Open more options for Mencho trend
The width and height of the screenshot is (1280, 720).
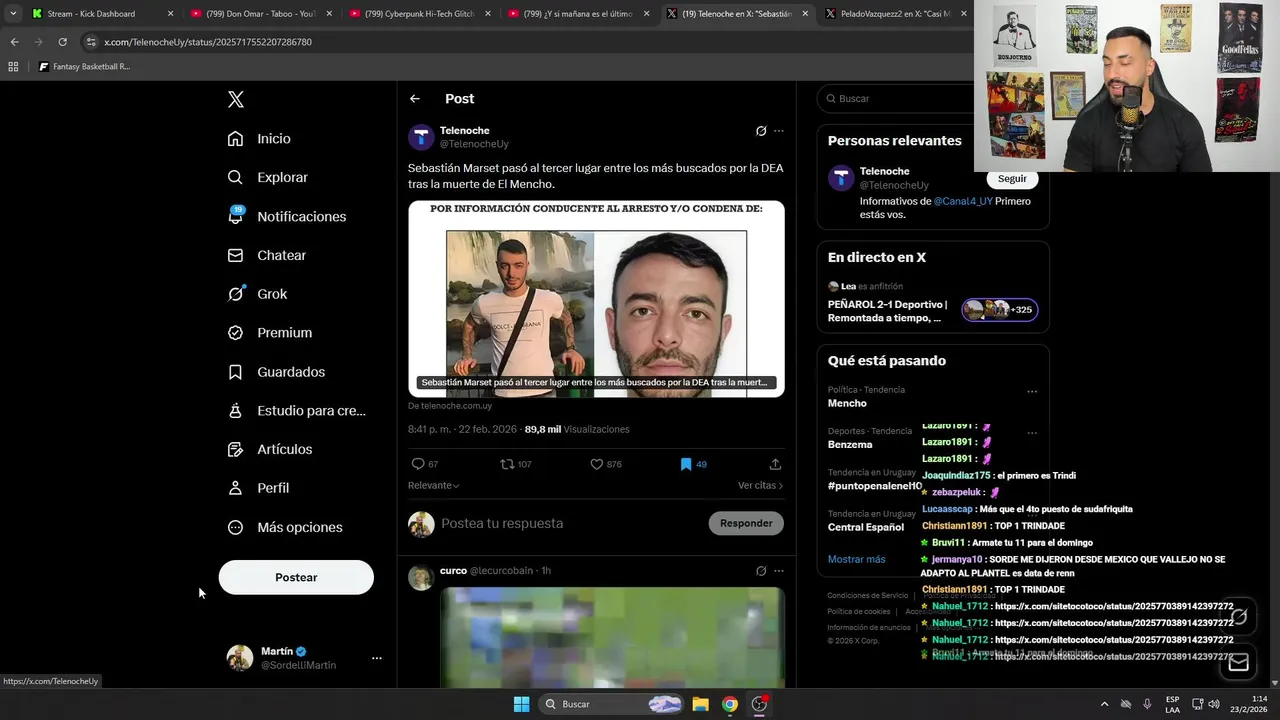point(1032,392)
